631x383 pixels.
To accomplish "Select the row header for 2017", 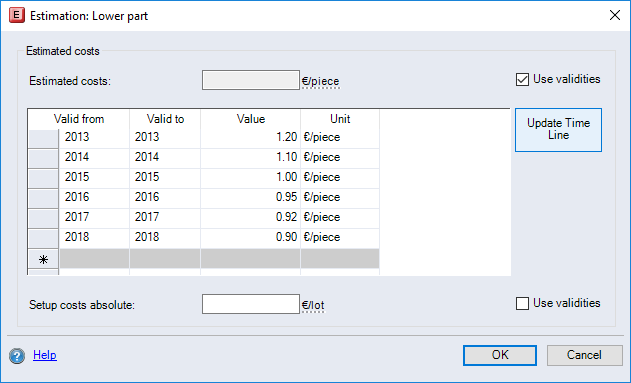I will coord(43,218).
